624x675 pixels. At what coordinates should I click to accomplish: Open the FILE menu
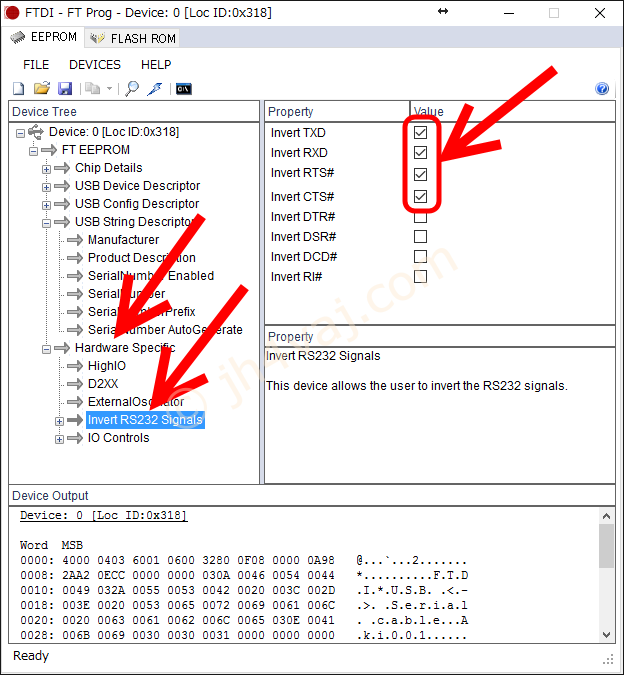point(36,65)
